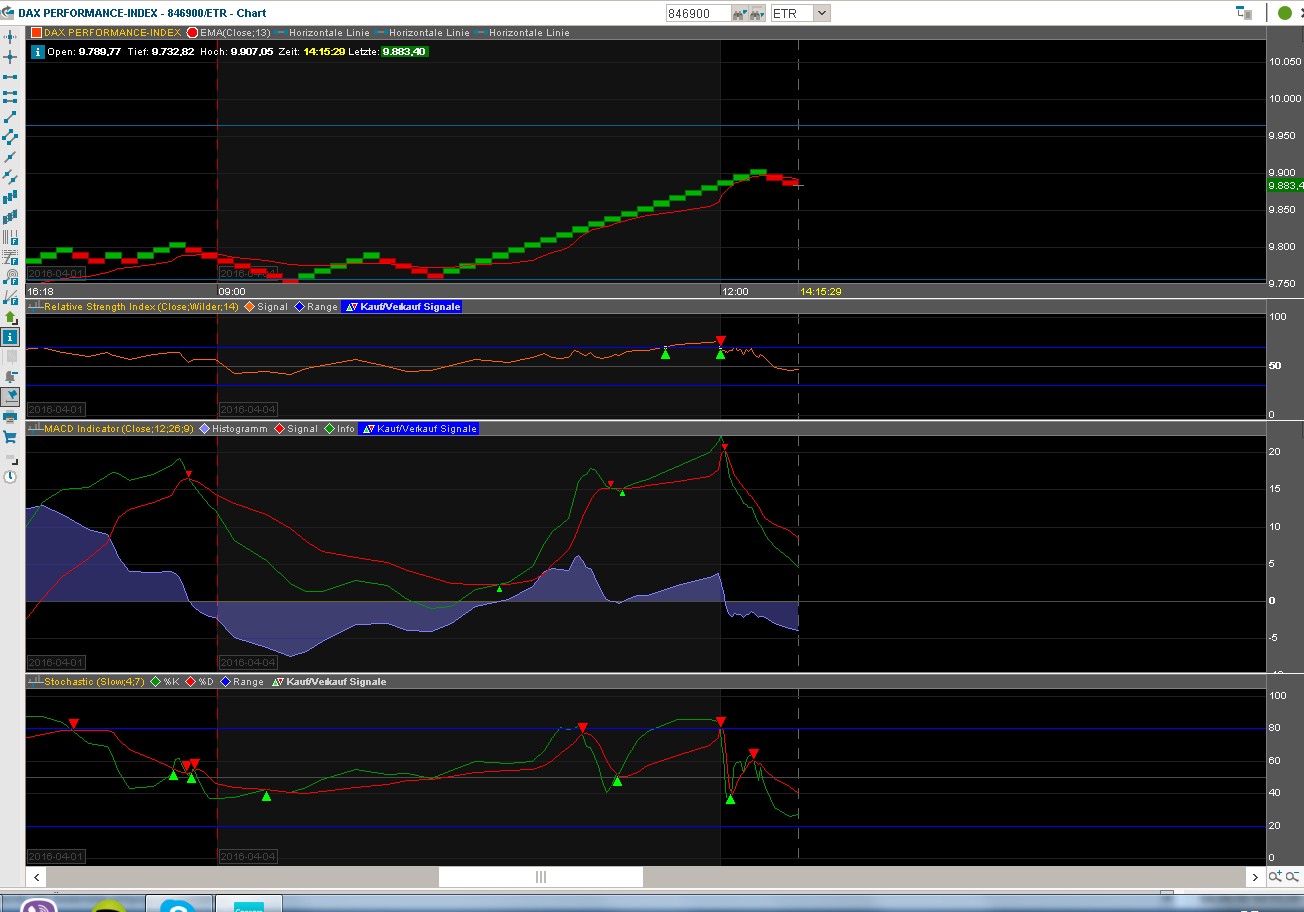Click the red DAX PERFORMANCE-INDEX color square
The image size is (1304, 912).
click(36, 33)
